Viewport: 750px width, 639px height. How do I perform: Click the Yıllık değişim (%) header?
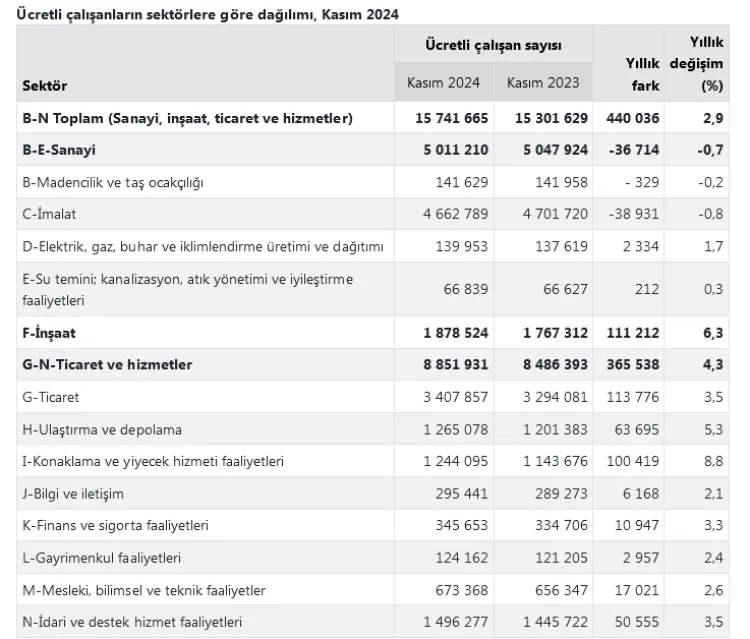[x=696, y=64]
